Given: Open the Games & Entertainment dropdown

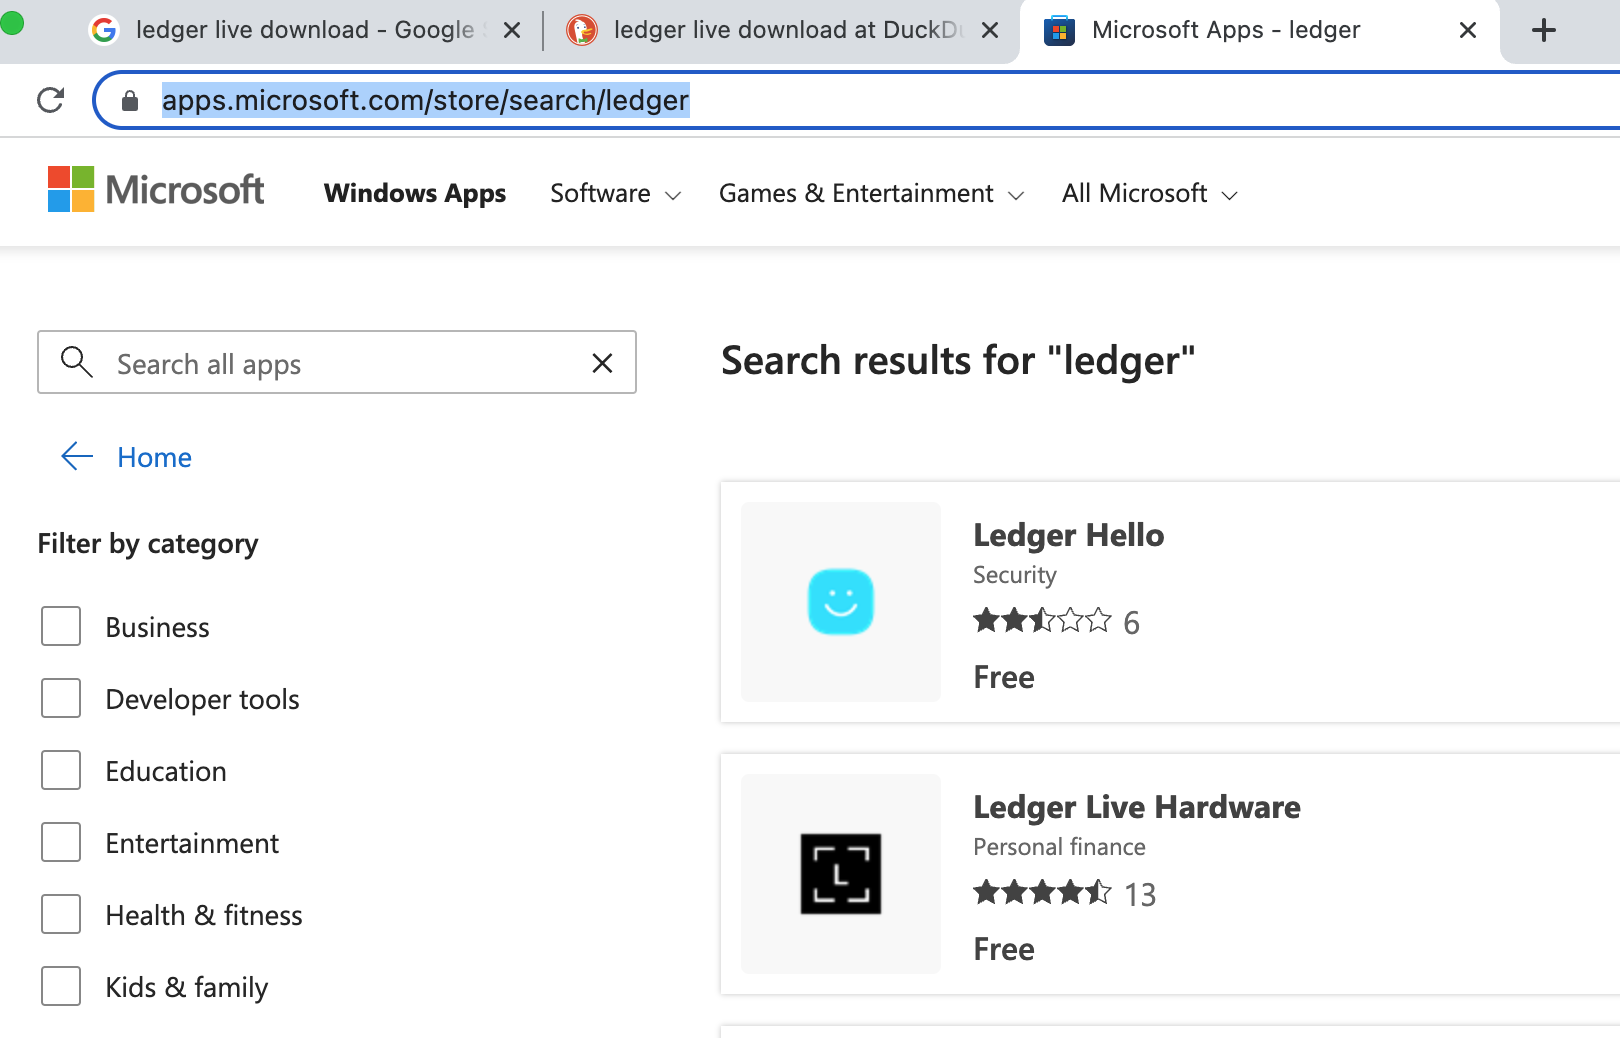Looking at the screenshot, I should click(x=870, y=193).
